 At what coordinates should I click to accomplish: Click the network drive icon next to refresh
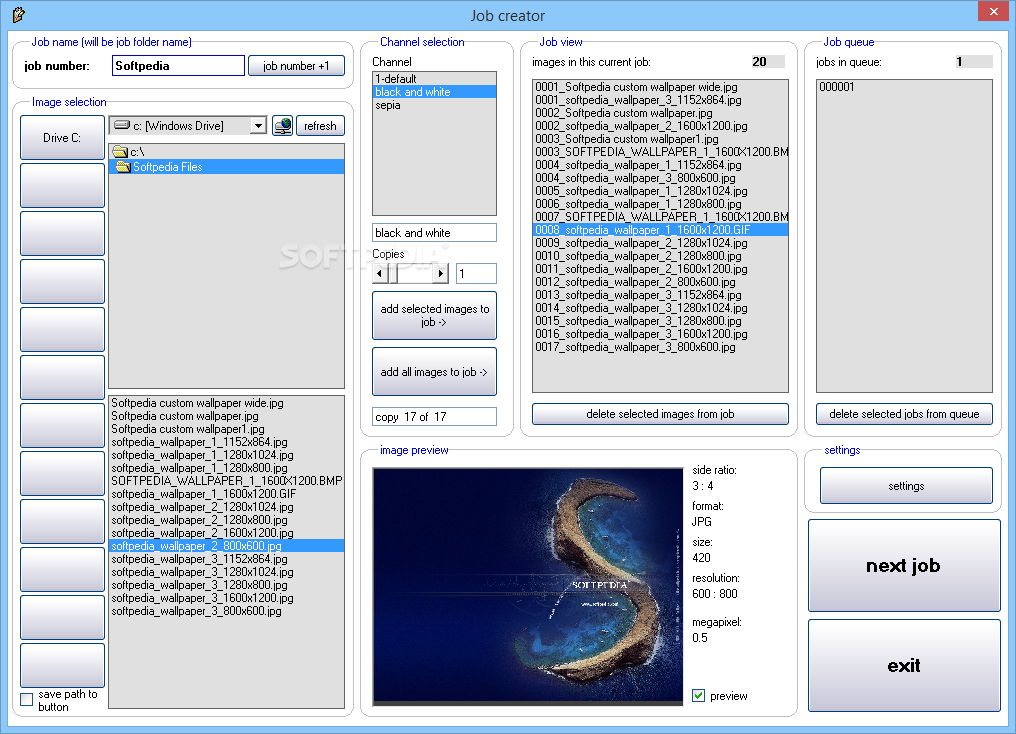coord(283,126)
